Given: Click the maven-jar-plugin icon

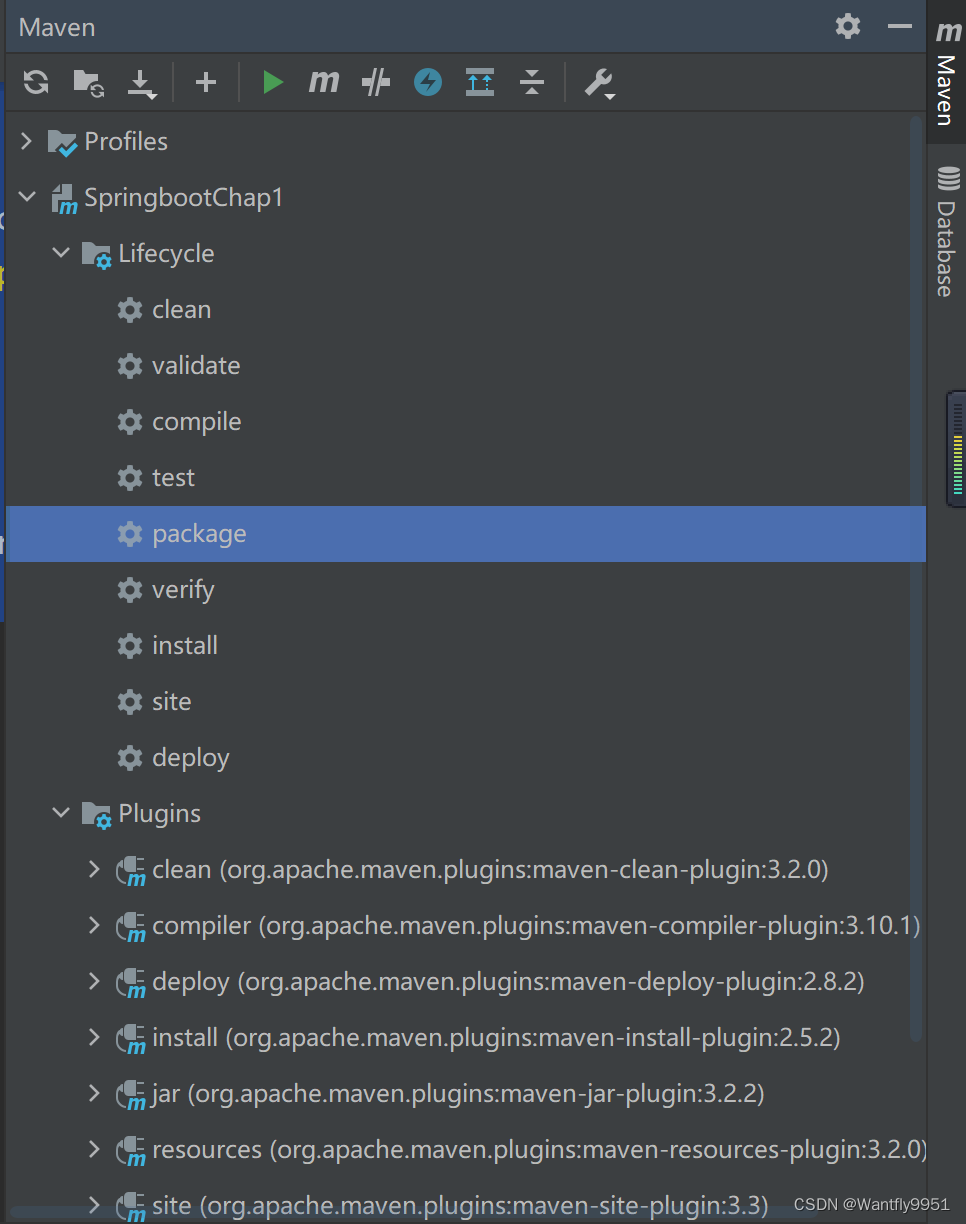Looking at the screenshot, I should pos(131,1095).
